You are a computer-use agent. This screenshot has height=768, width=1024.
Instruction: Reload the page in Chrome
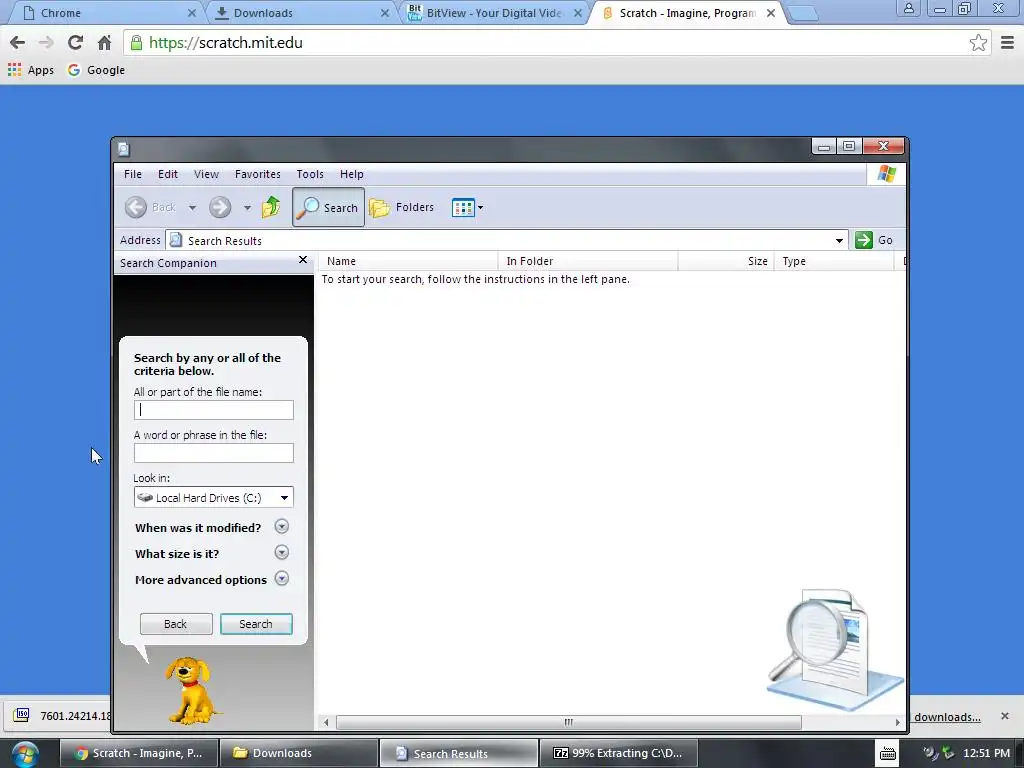coord(75,43)
